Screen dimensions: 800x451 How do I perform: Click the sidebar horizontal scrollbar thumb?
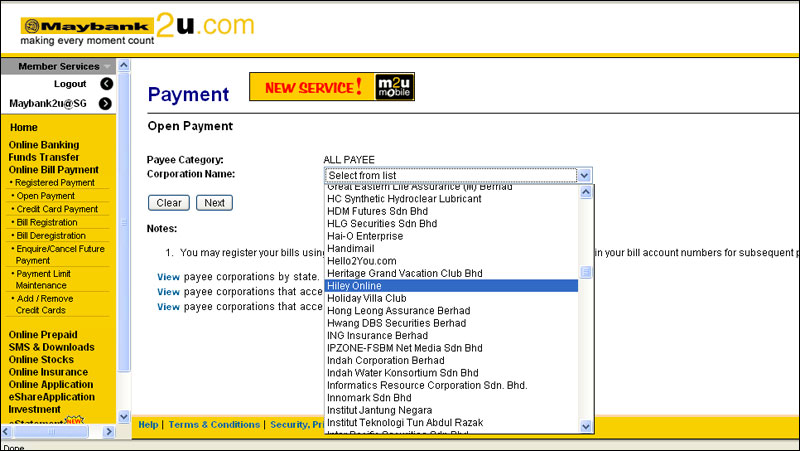coord(51,432)
